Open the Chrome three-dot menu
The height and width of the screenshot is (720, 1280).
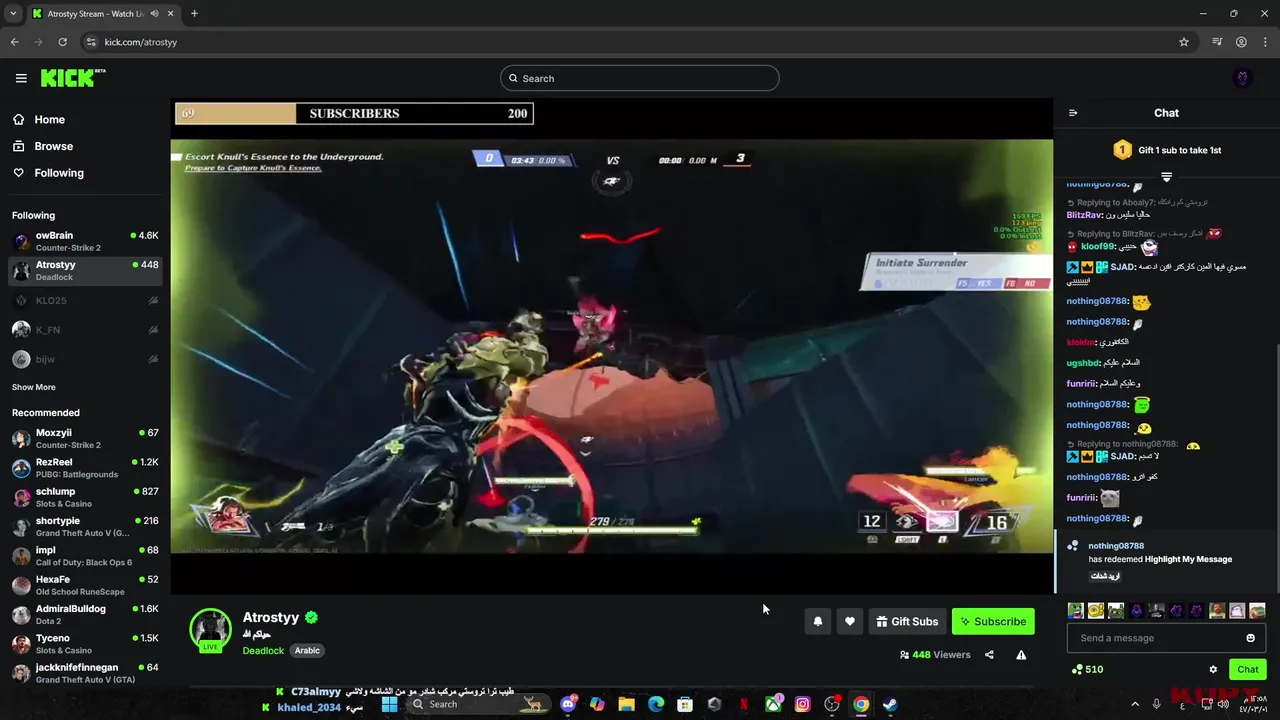tap(1265, 42)
